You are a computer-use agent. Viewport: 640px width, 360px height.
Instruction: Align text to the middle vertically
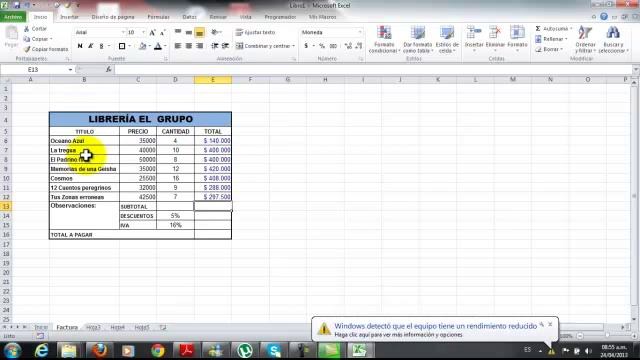[x=189, y=32]
